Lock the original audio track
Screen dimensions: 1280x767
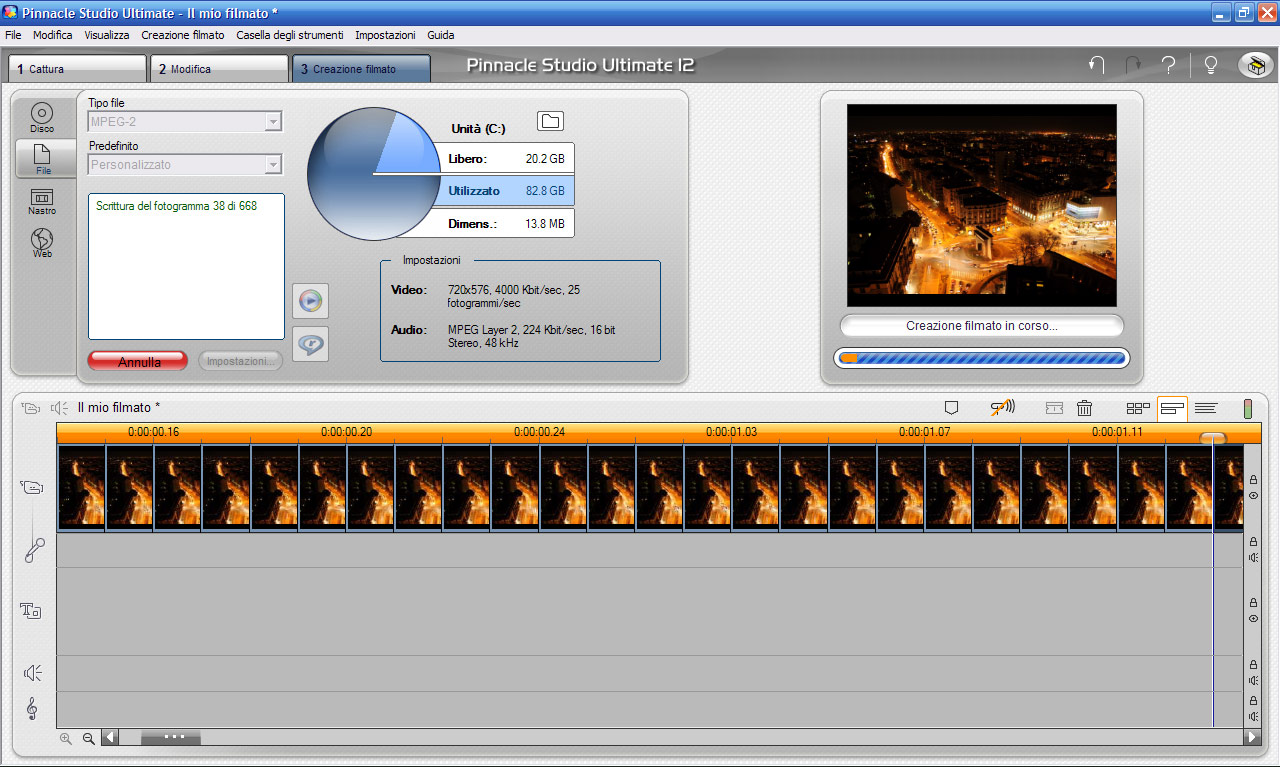[x=1253, y=542]
